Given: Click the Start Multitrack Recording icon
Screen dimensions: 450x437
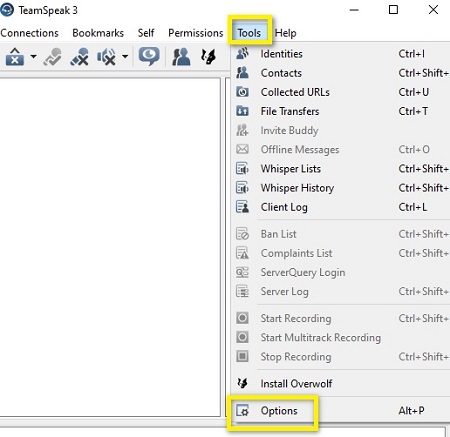Looking at the screenshot, I should tap(242, 337).
